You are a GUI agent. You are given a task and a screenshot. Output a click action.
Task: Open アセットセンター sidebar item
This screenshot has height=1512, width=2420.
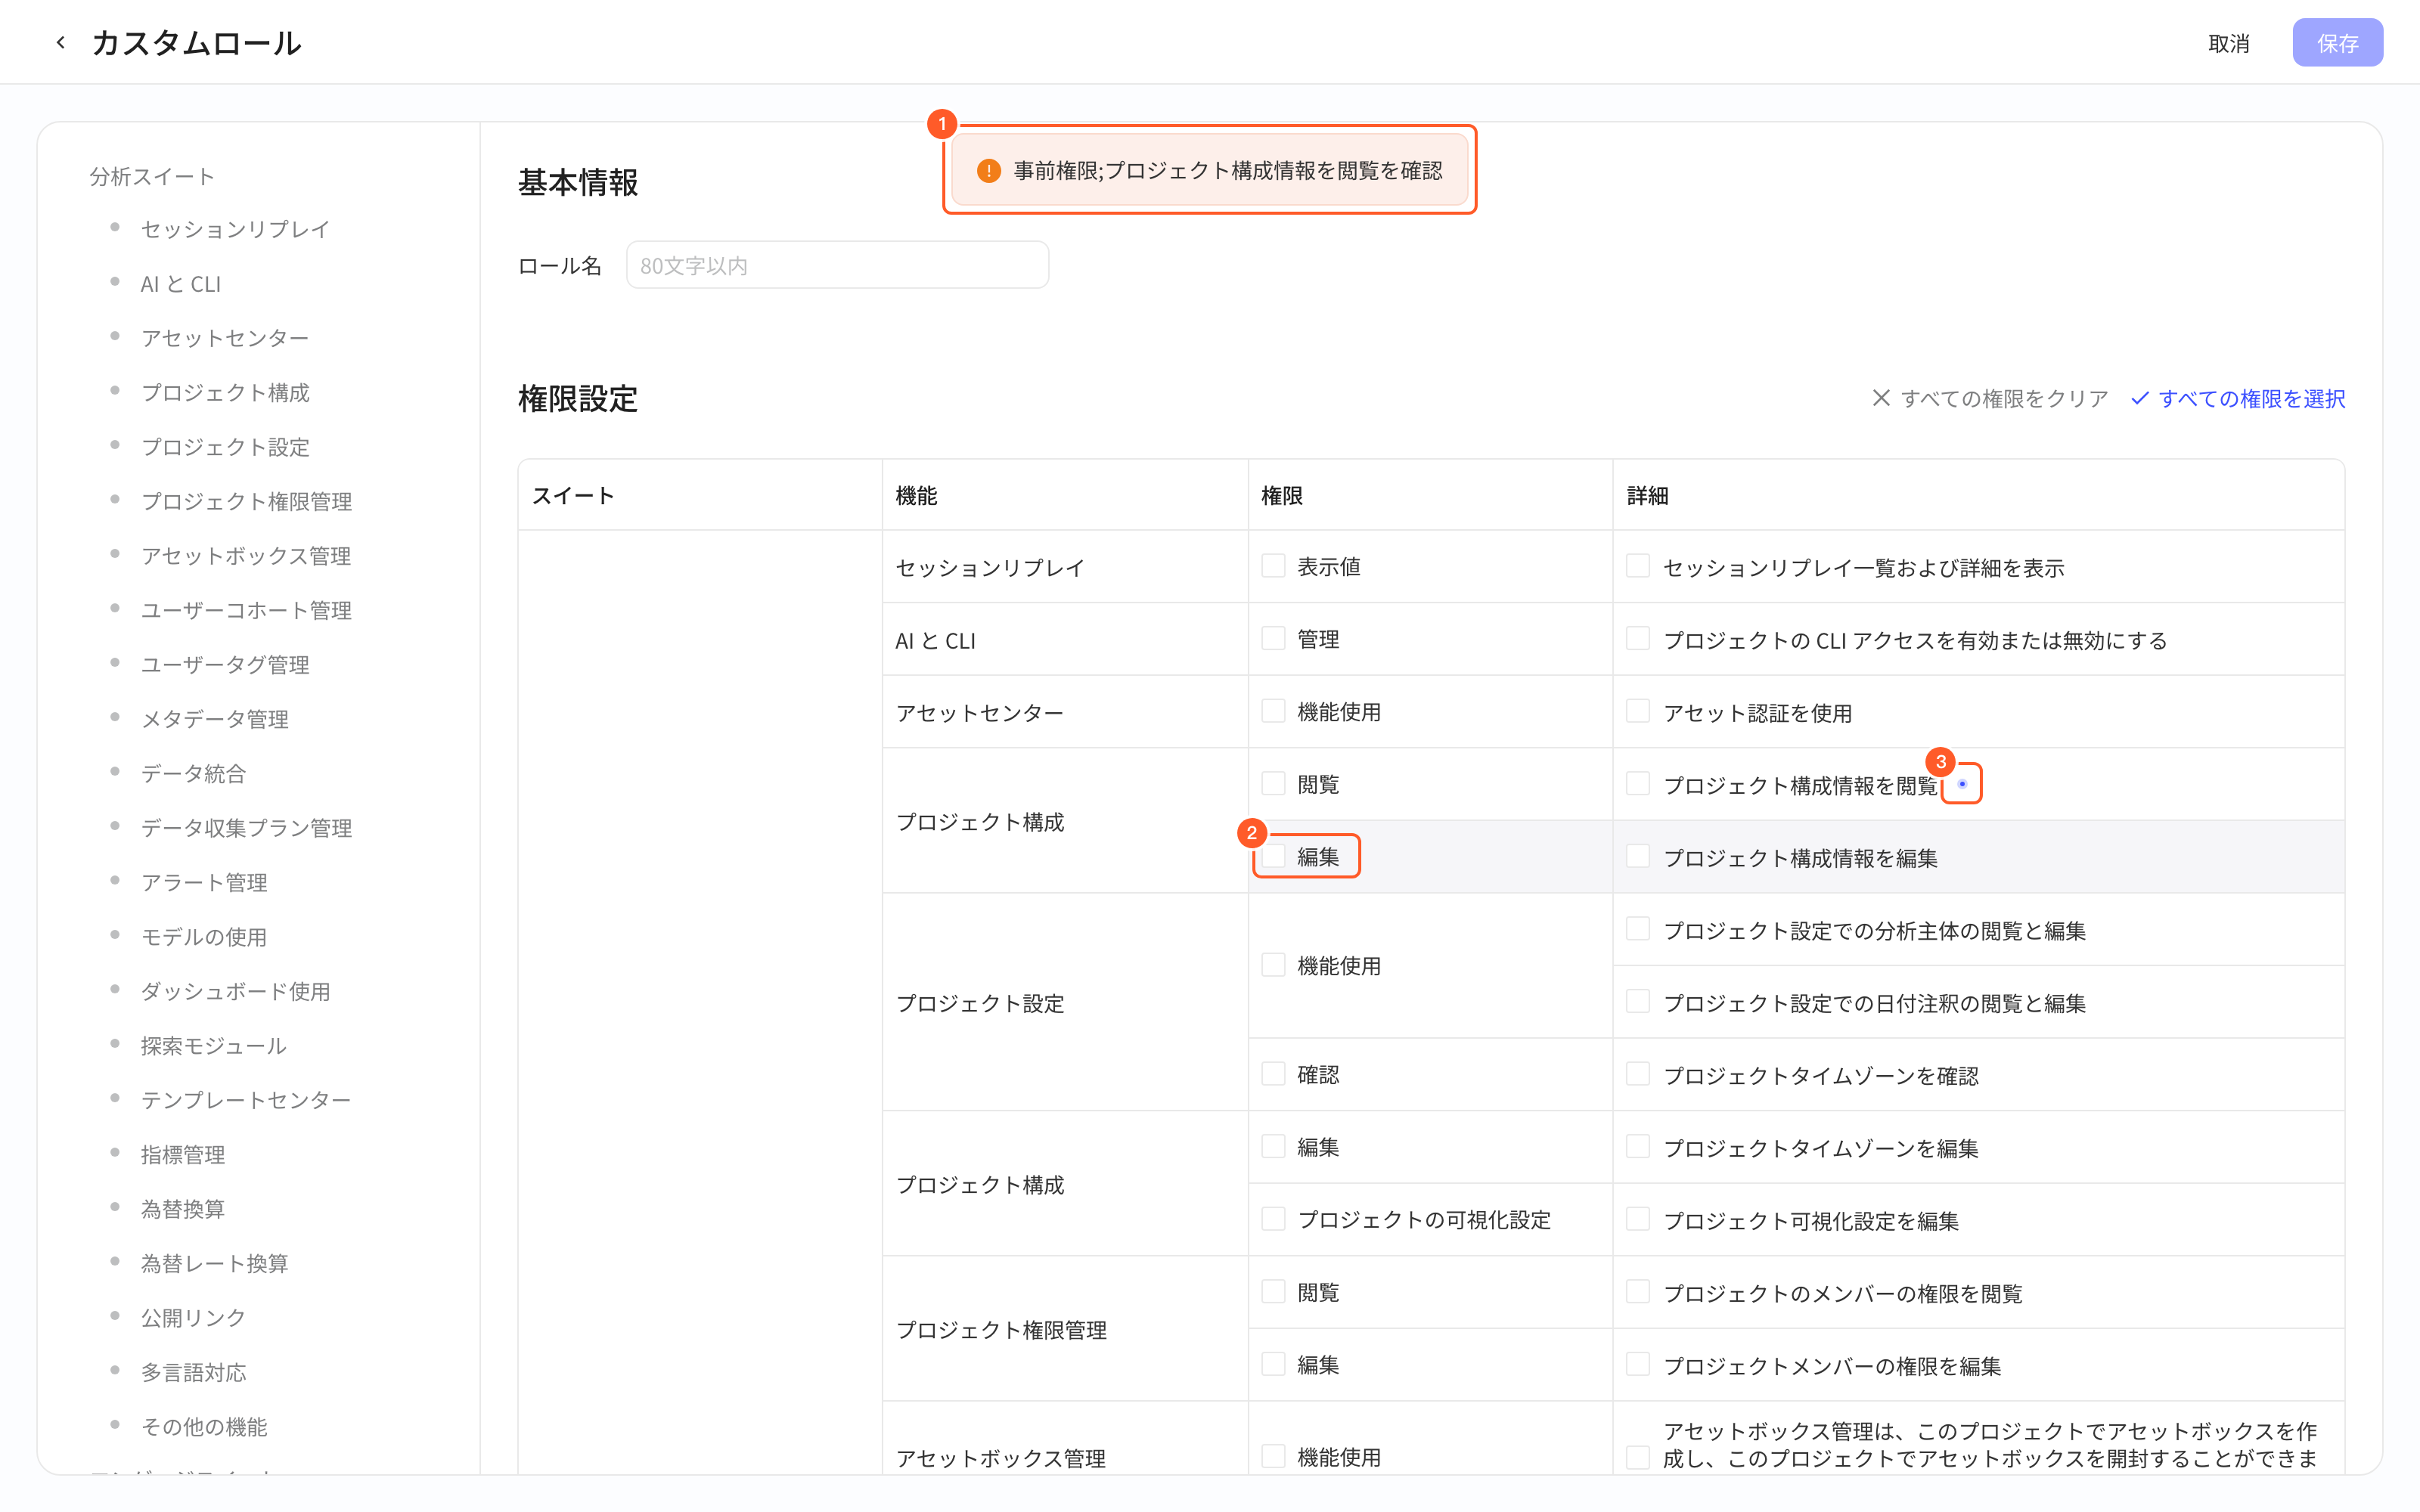click(225, 338)
